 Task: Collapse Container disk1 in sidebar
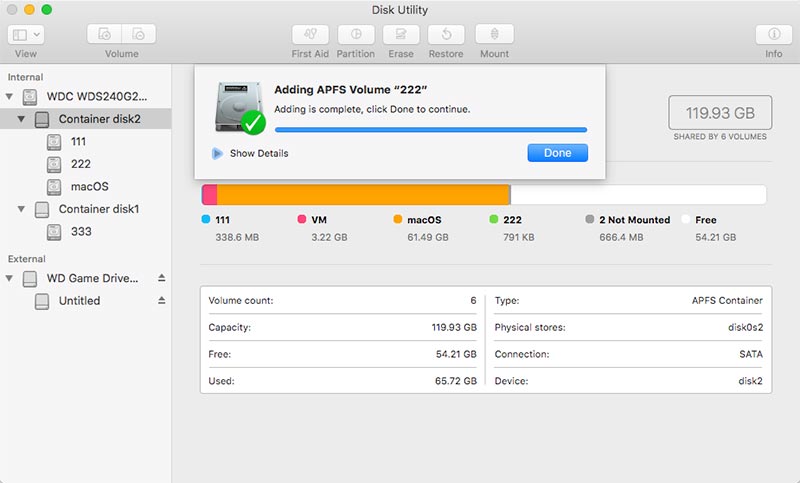(22, 210)
